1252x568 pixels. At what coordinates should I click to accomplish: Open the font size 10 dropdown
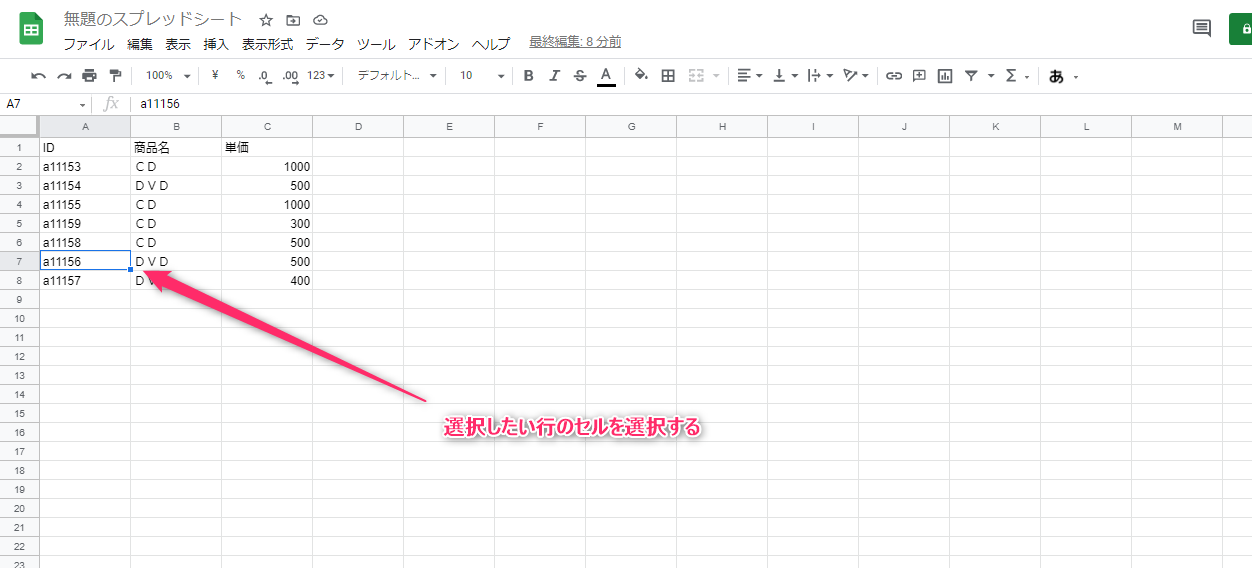click(482, 75)
